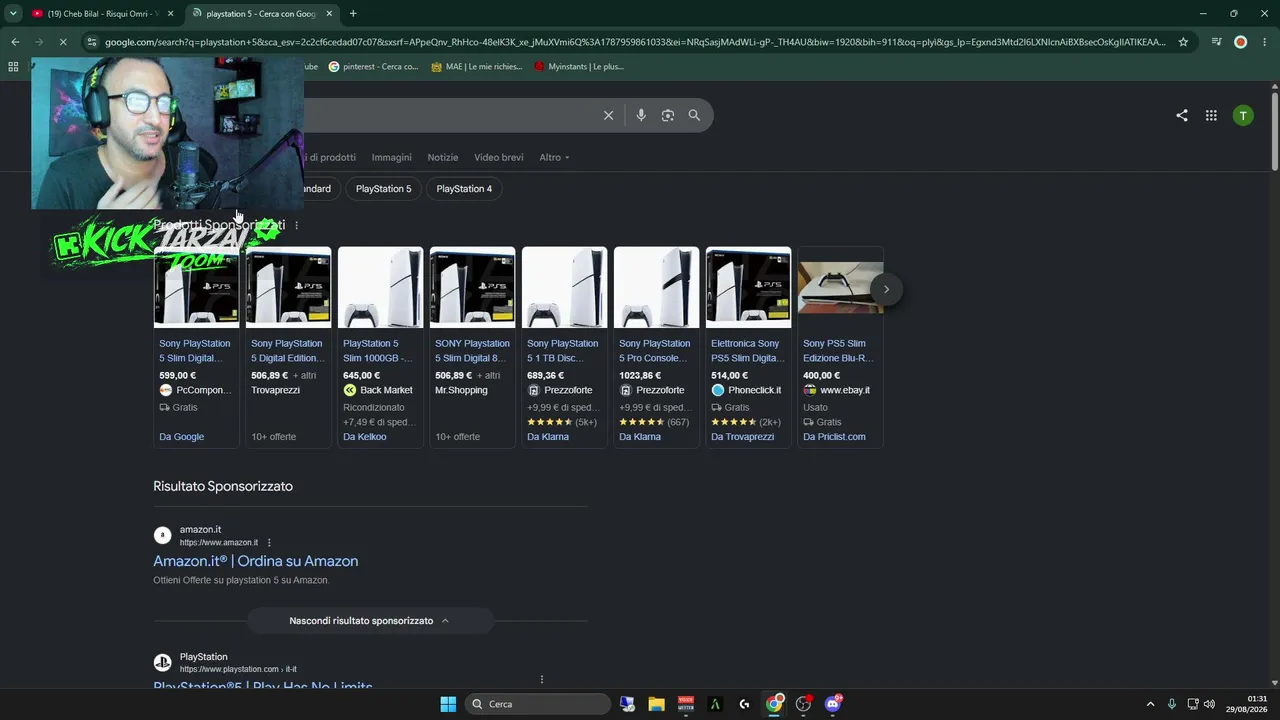
Task: View site information for google.com
Action: click(x=92, y=42)
